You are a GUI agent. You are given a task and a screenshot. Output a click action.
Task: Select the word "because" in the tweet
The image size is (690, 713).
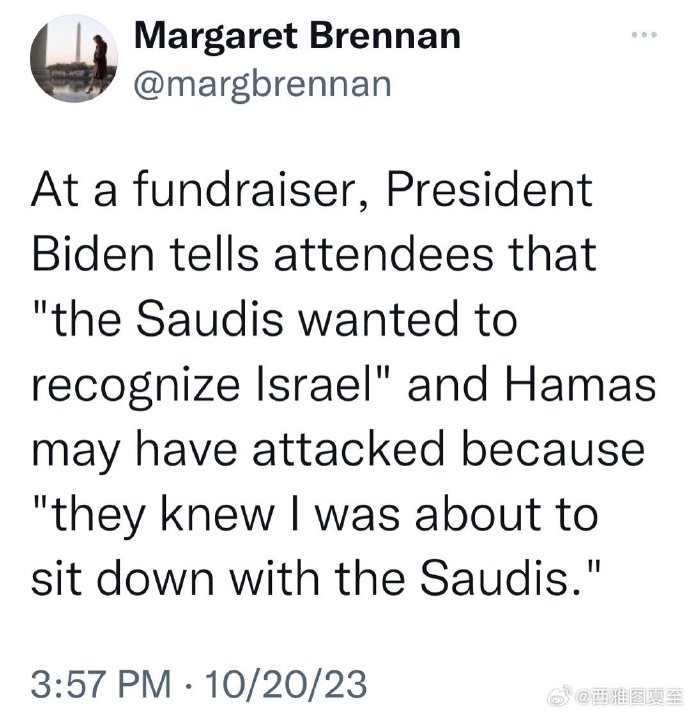[x=554, y=450]
